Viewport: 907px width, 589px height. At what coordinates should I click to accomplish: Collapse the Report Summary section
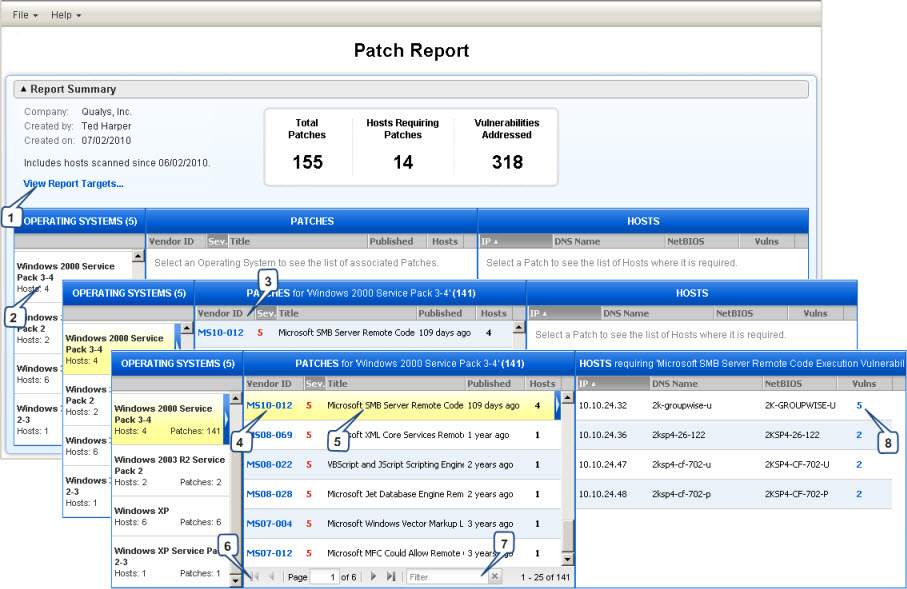[x=26, y=89]
